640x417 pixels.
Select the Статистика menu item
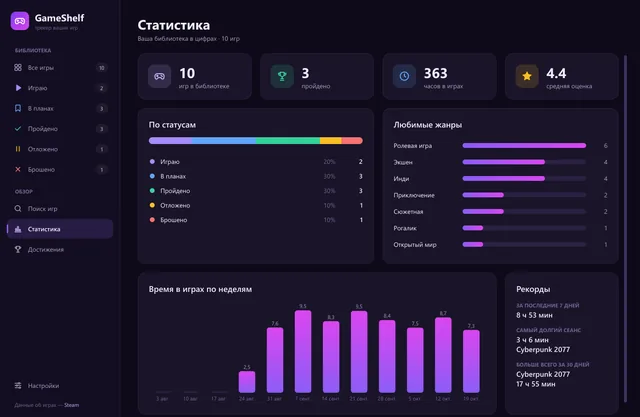(x=60, y=229)
